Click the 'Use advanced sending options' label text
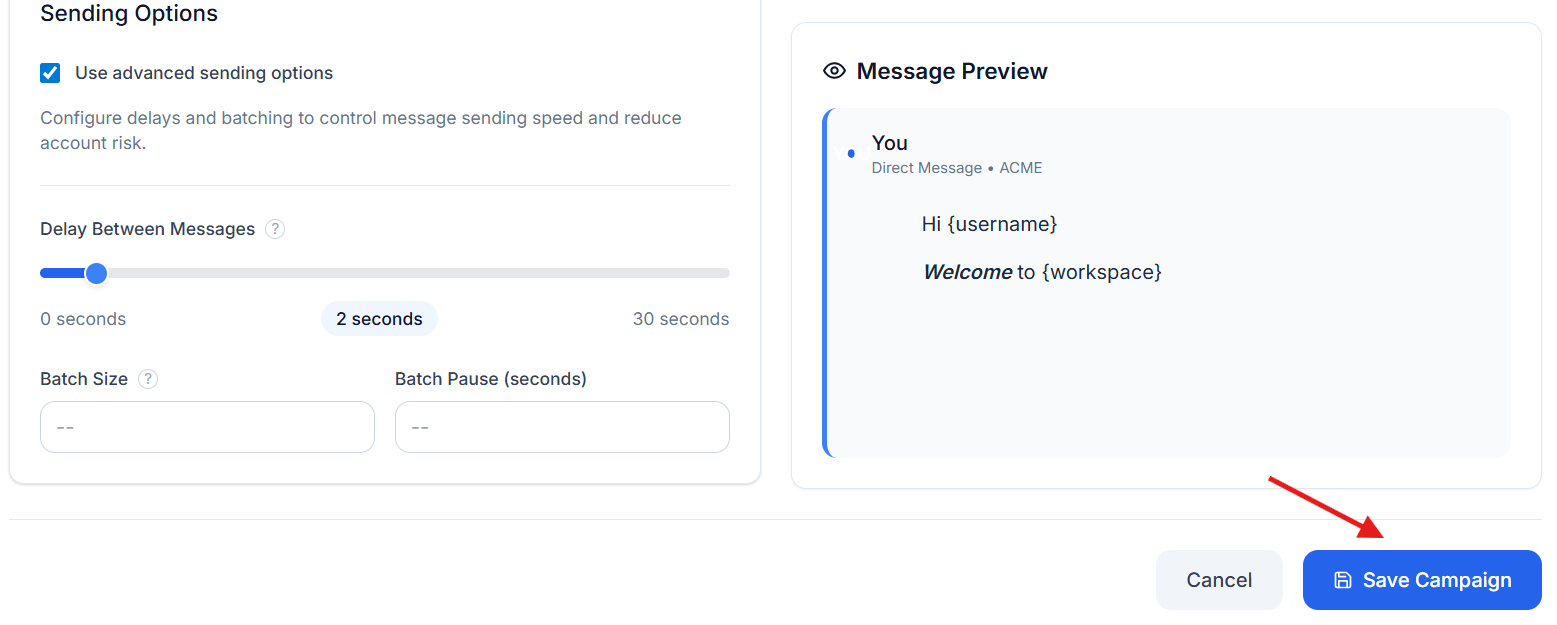 (204, 73)
